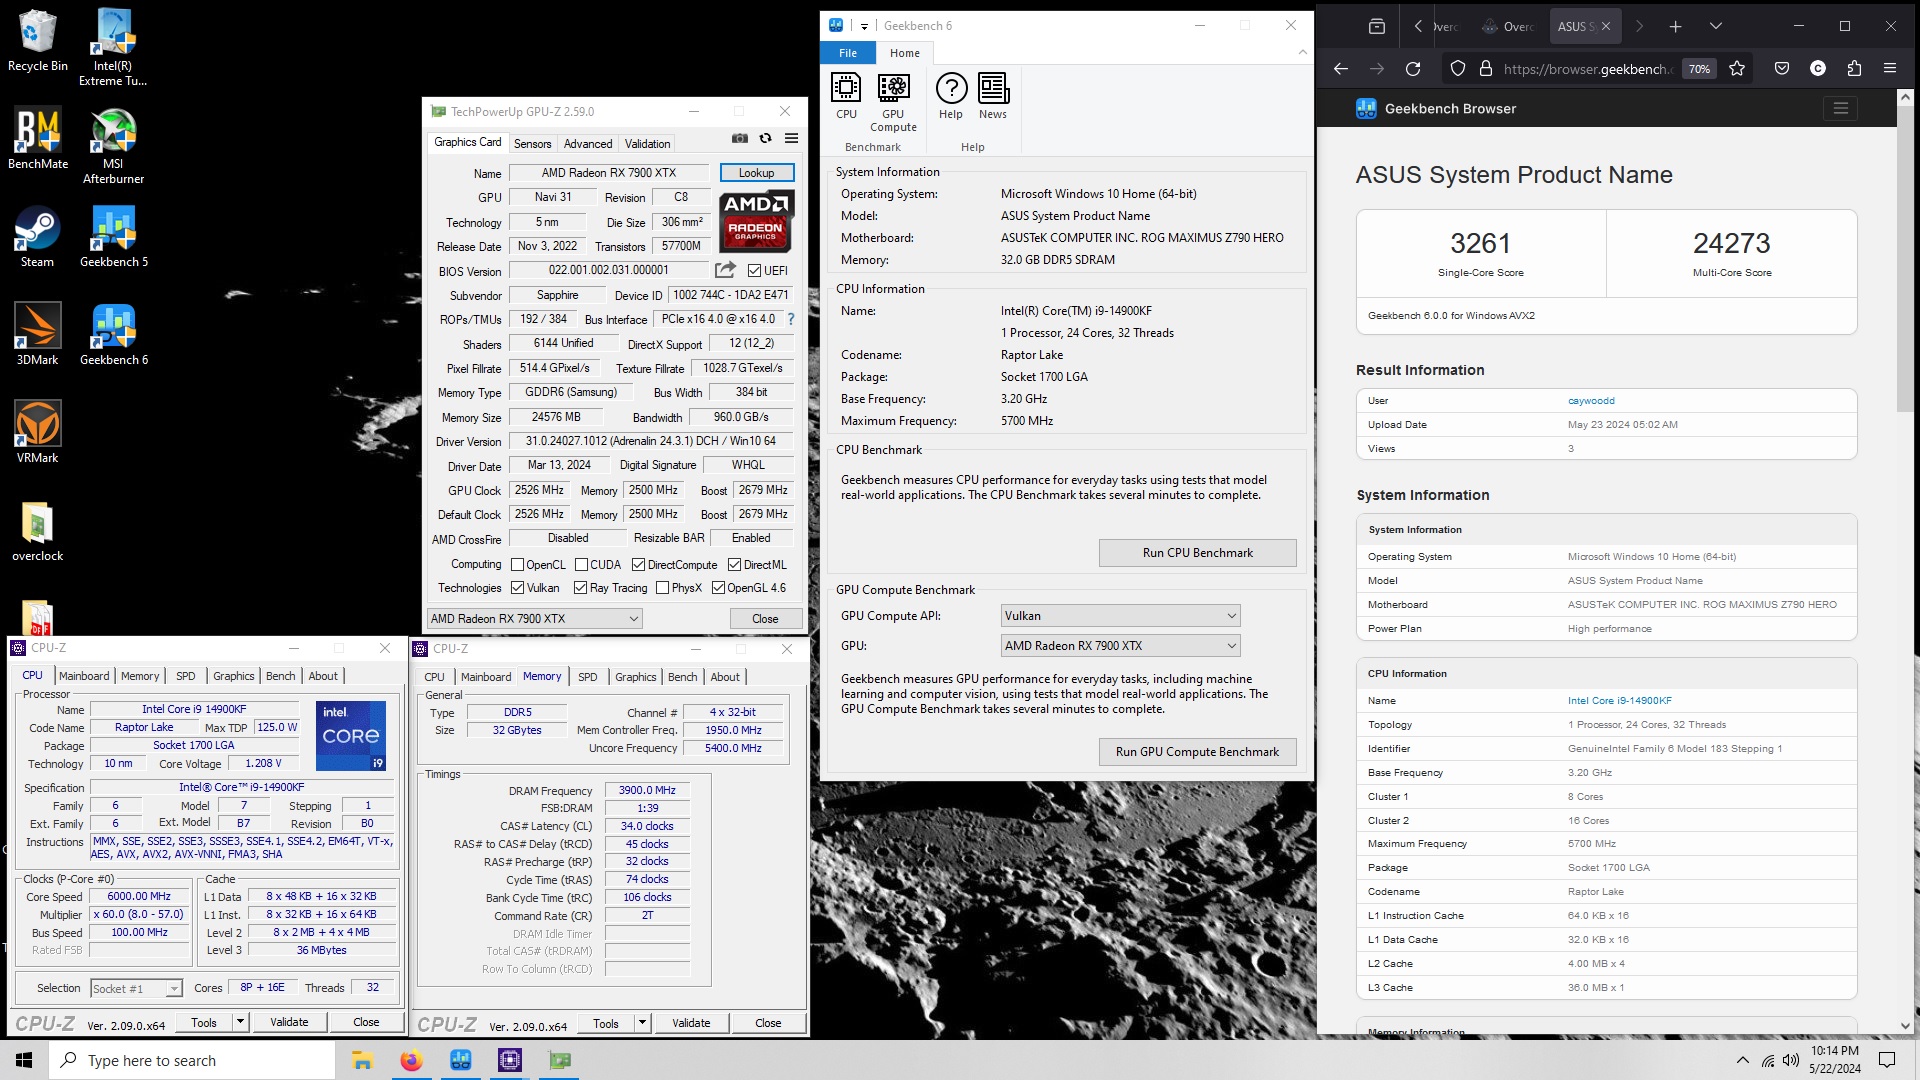Screen dimensions: 1920x1080
Task: Click News icon in Geekbench ribbon
Action: point(993,96)
